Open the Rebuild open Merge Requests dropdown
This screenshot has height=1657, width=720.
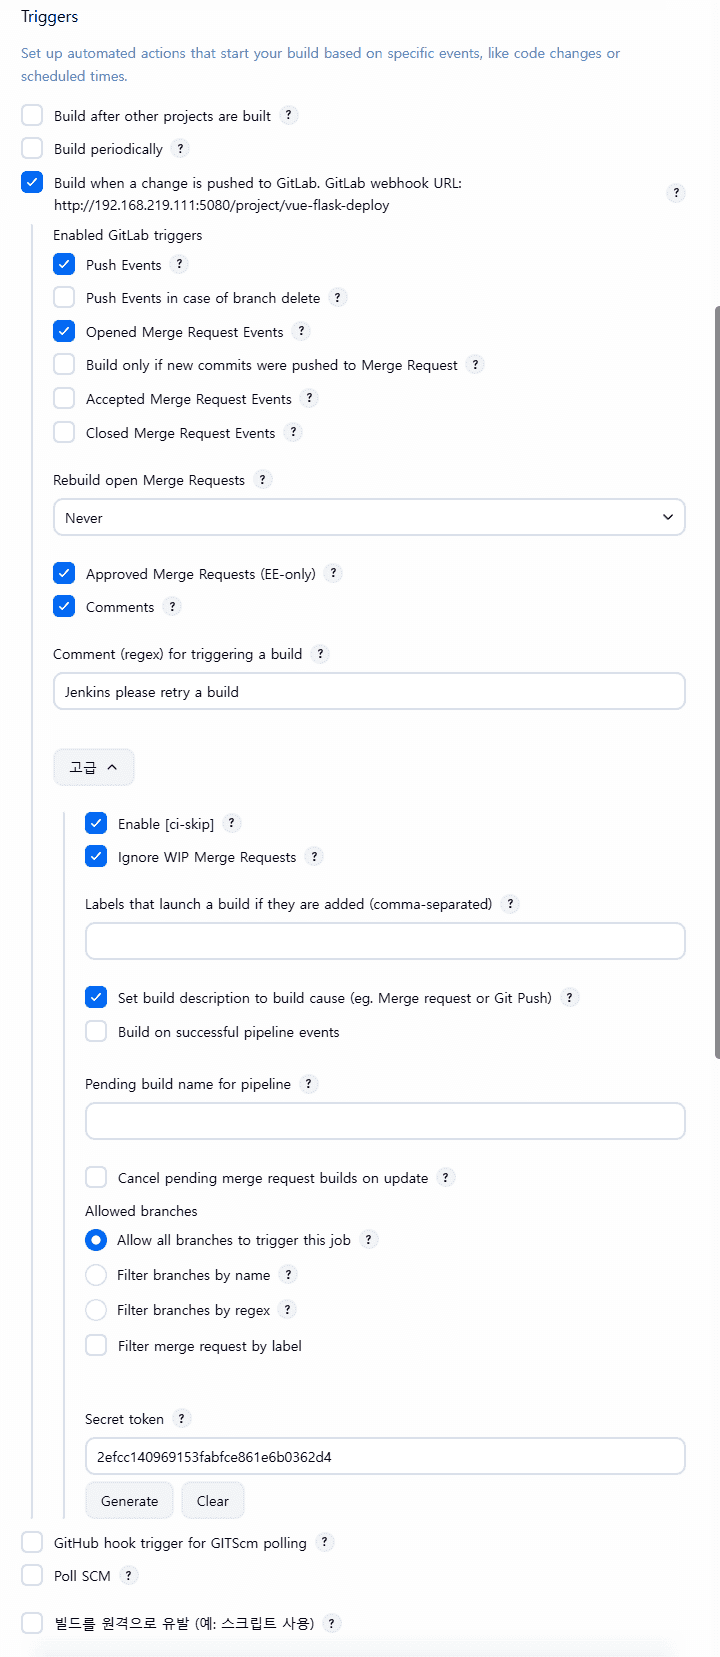(369, 518)
